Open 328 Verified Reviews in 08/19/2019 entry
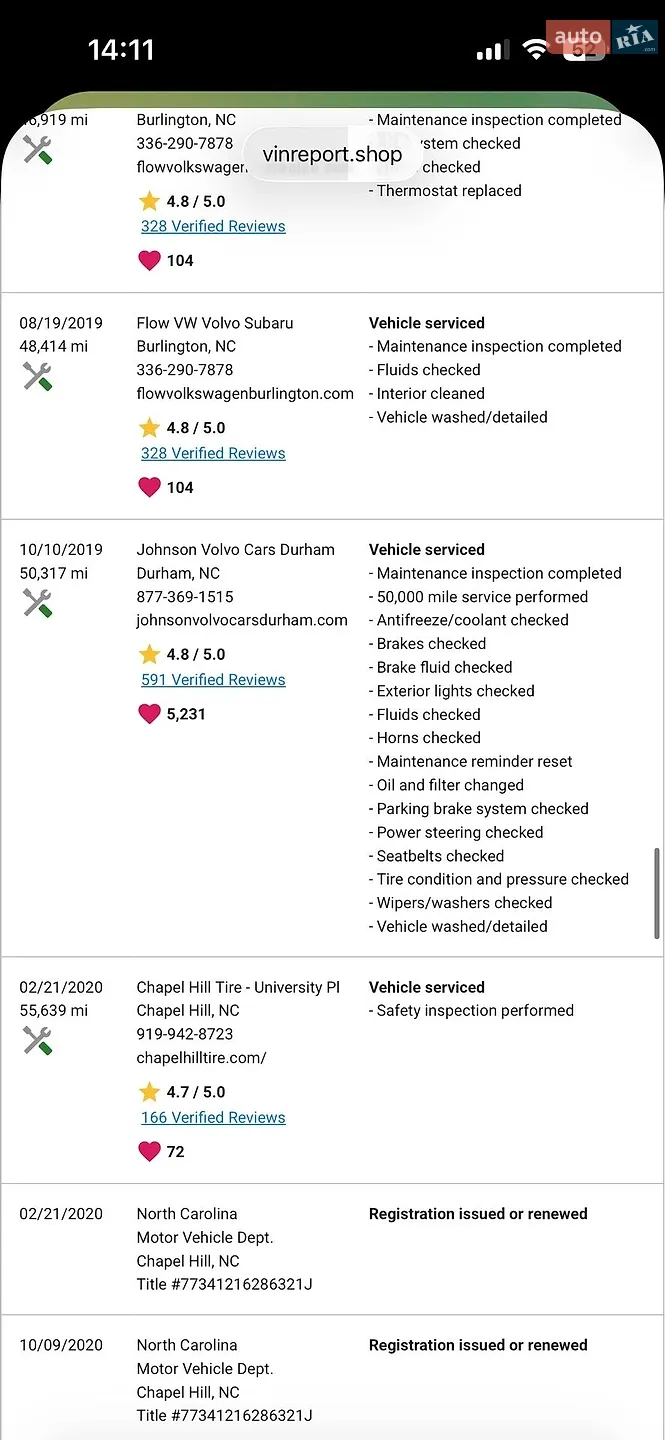The height and width of the screenshot is (1440, 665). click(213, 453)
